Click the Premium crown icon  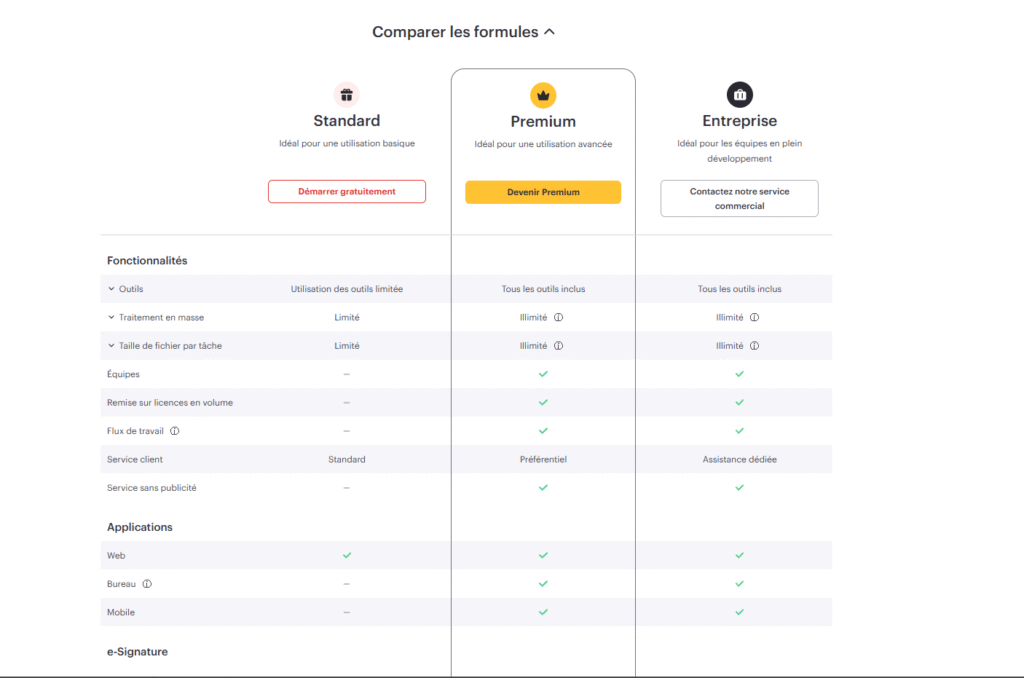coord(543,96)
